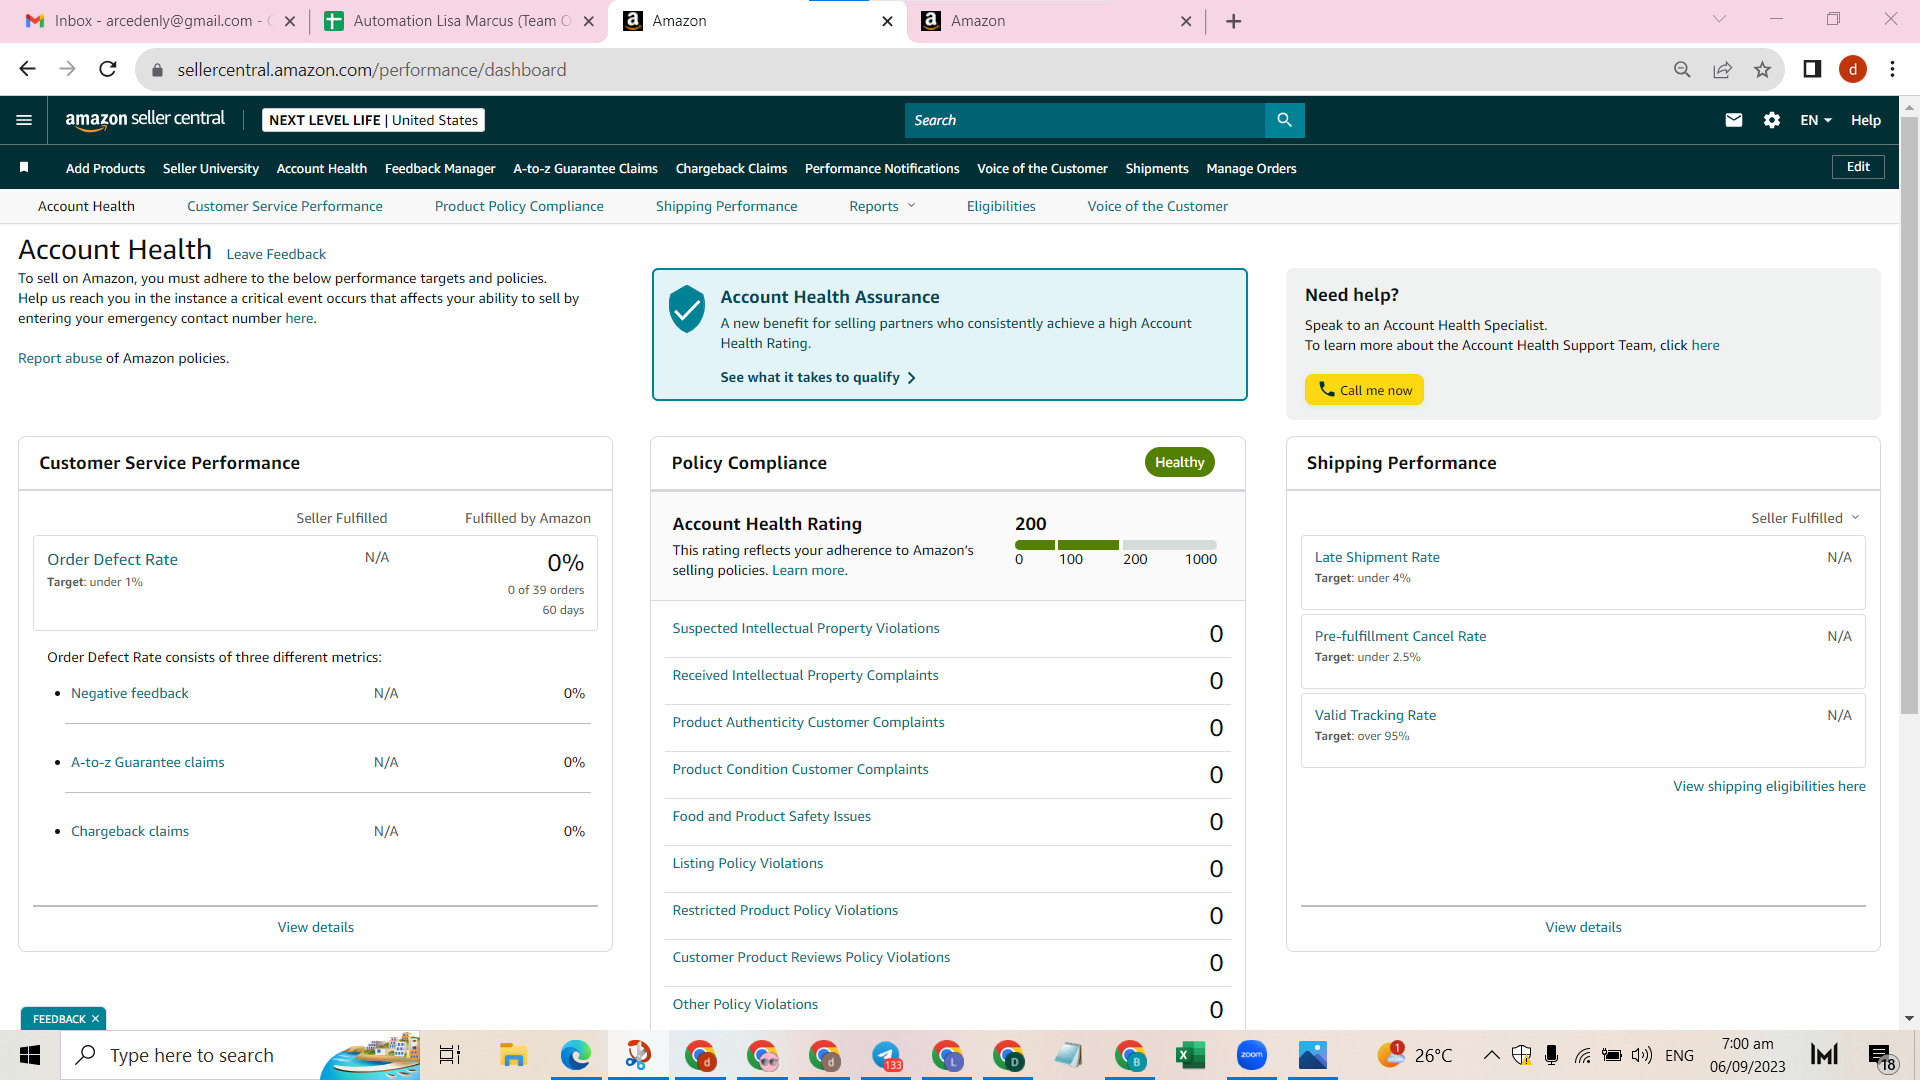Switch to Automation Lisa Marcus tab
Screen dimensions: 1920x1080
pos(460,21)
